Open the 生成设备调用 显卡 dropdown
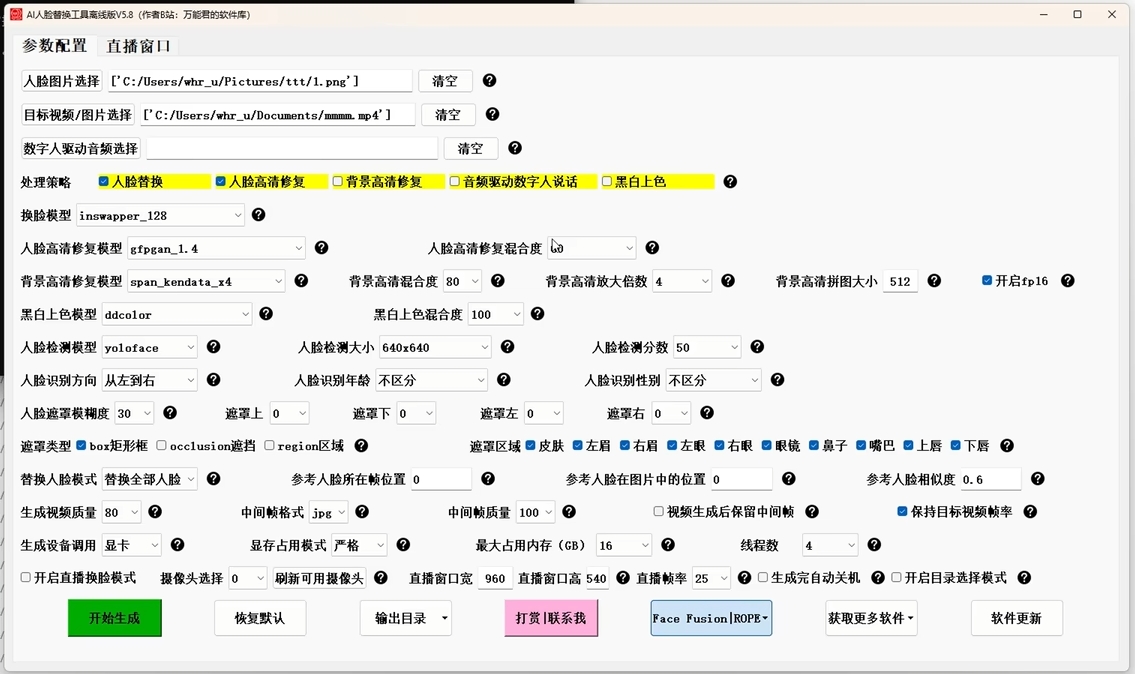This screenshot has height=674, width=1135. (x=131, y=545)
